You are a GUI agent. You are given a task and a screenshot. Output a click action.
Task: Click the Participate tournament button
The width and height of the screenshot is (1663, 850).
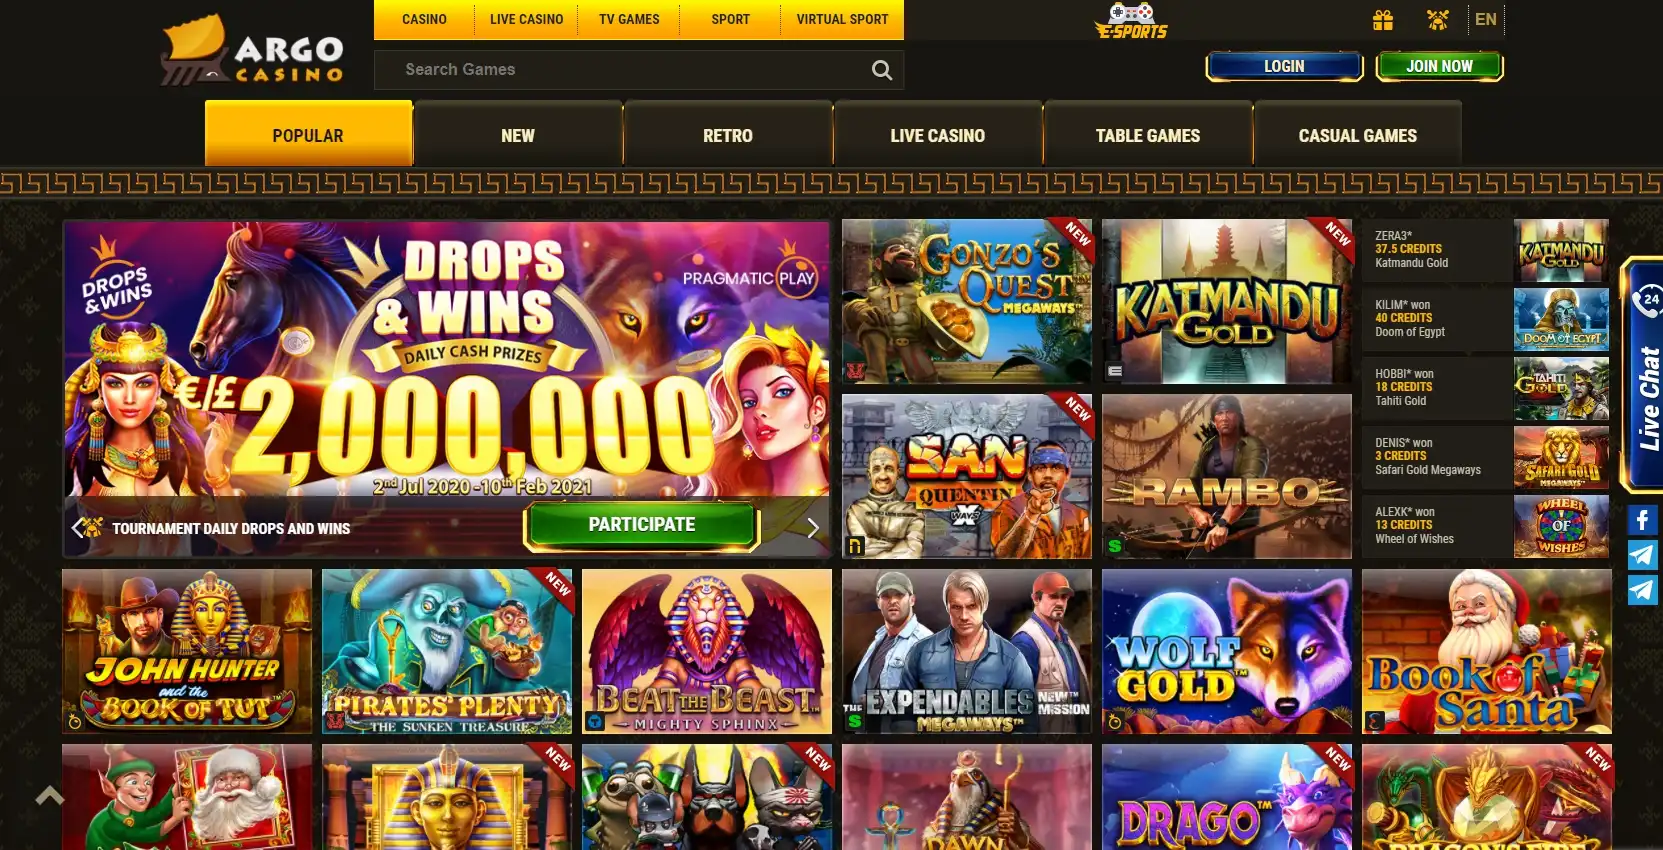click(641, 525)
